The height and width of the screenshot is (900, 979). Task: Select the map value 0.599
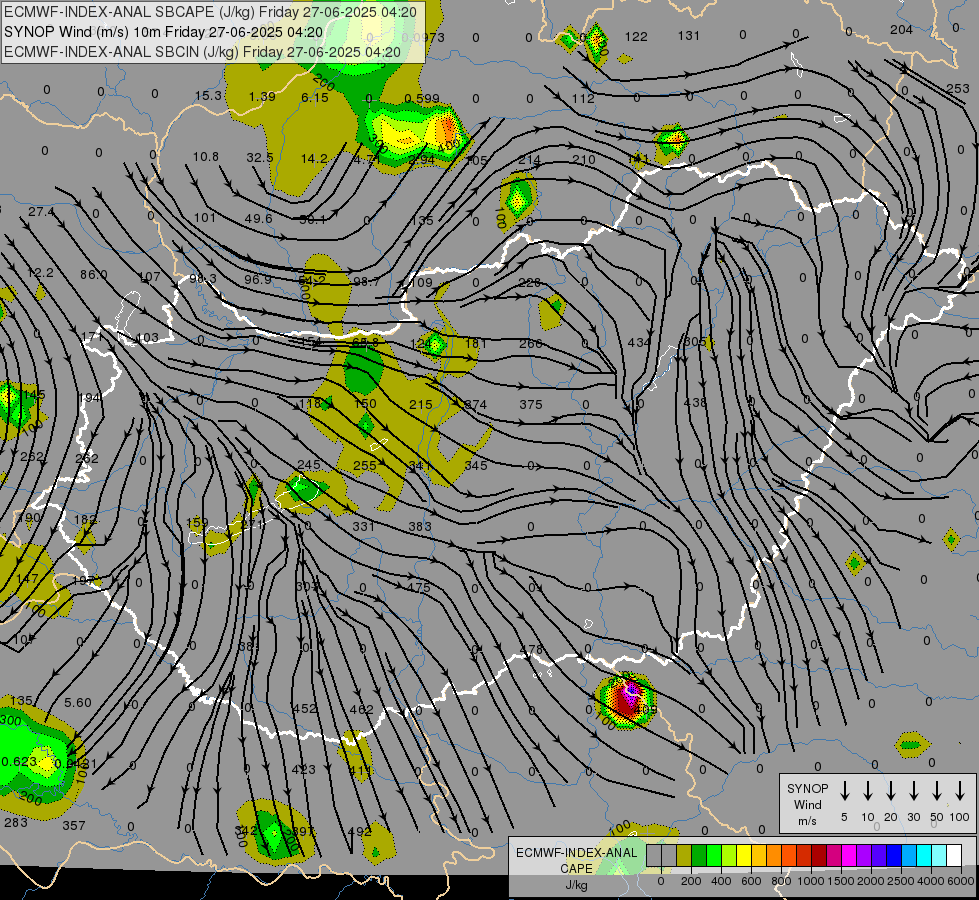421,98
